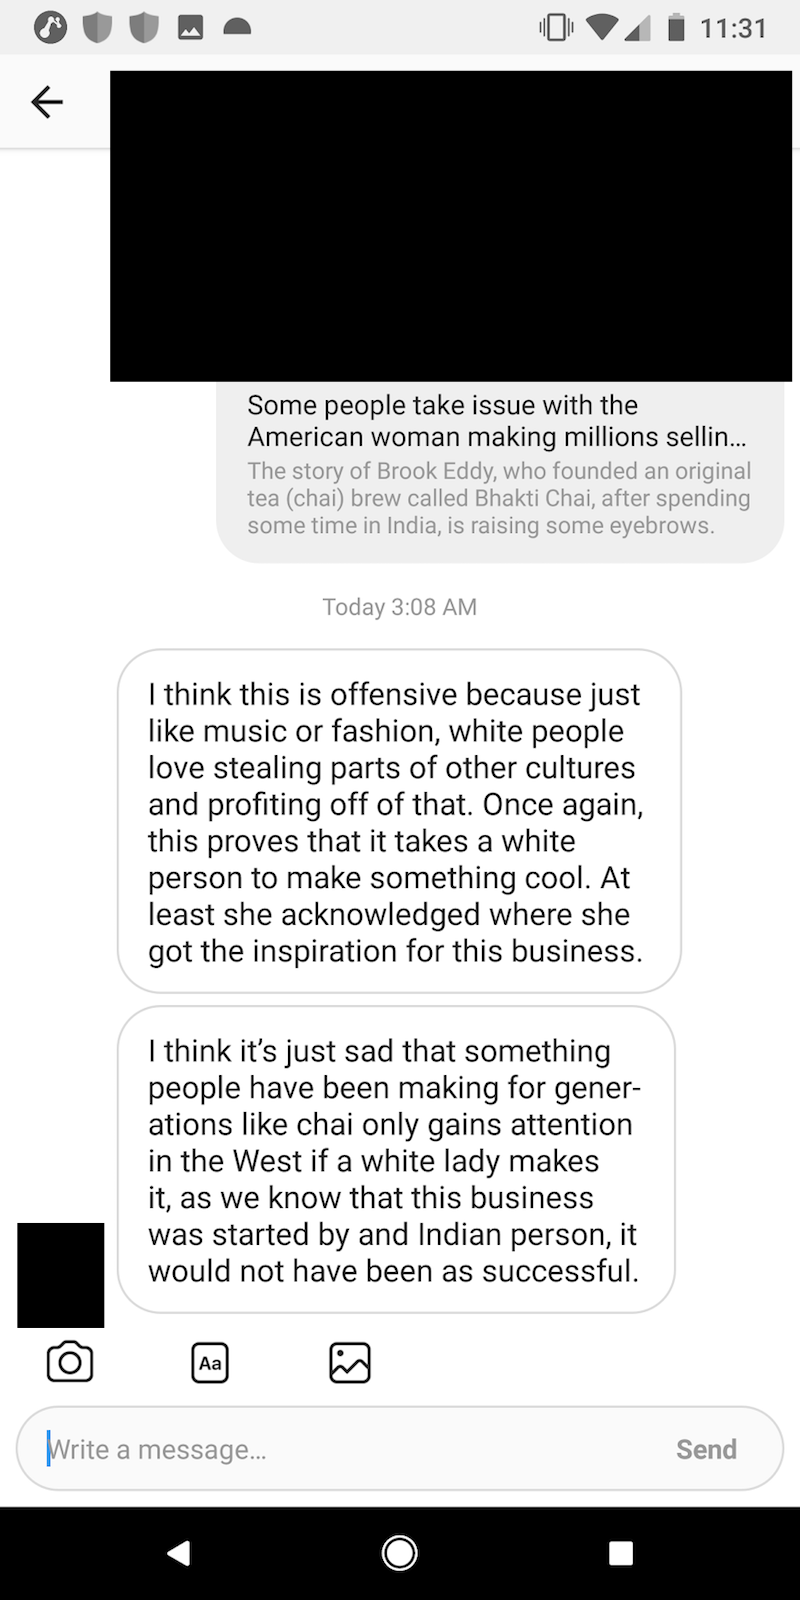The height and width of the screenshot is (1600, 800).
Task: Click the Send button
Action: tap(706, 1449)
